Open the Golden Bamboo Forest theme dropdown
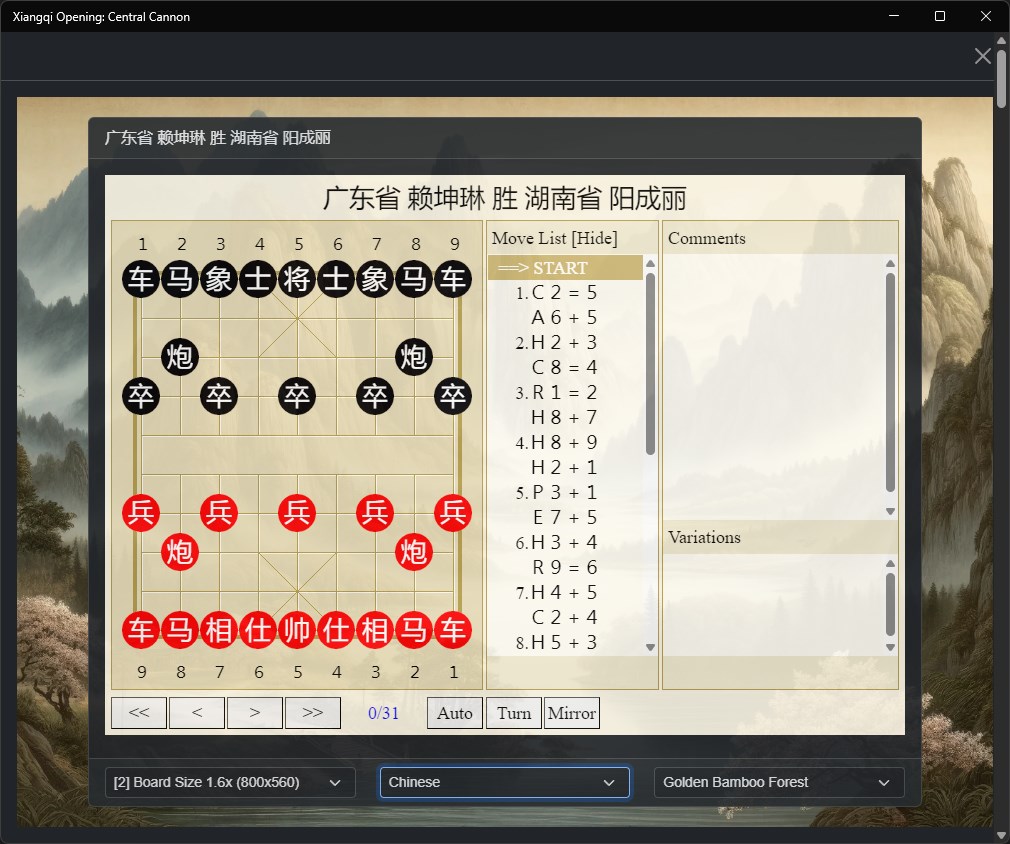This screenshot has width=1010, height=844. 779,782
